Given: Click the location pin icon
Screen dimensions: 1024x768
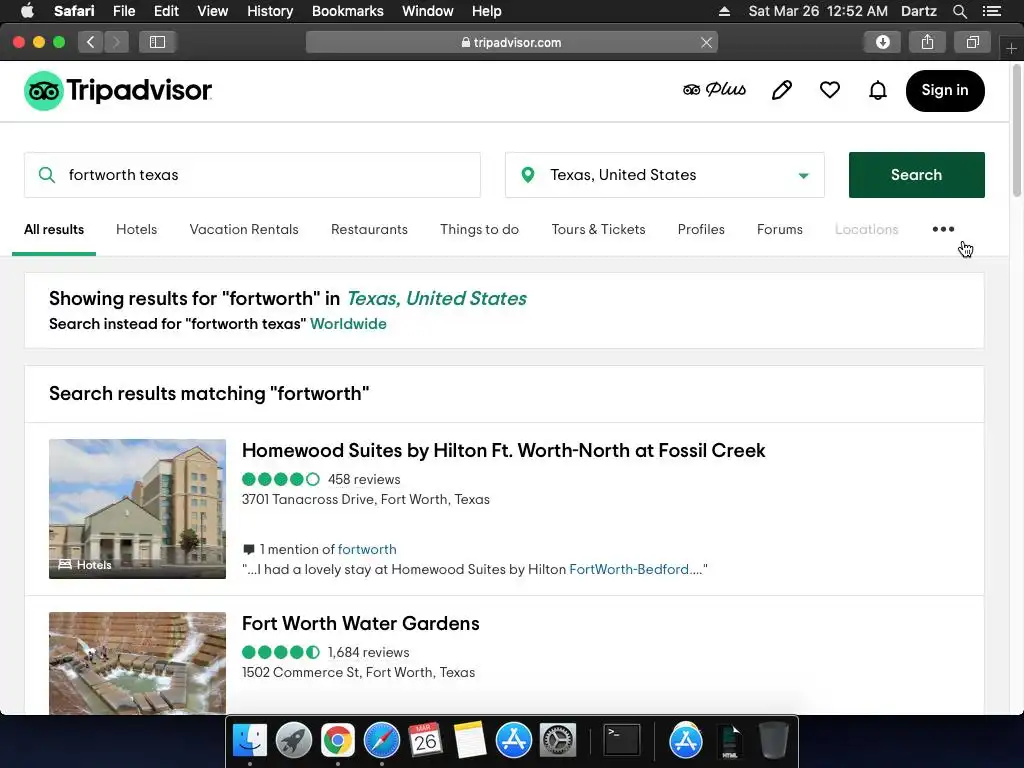Looking at the screenshot, I should tap(528, 175).
